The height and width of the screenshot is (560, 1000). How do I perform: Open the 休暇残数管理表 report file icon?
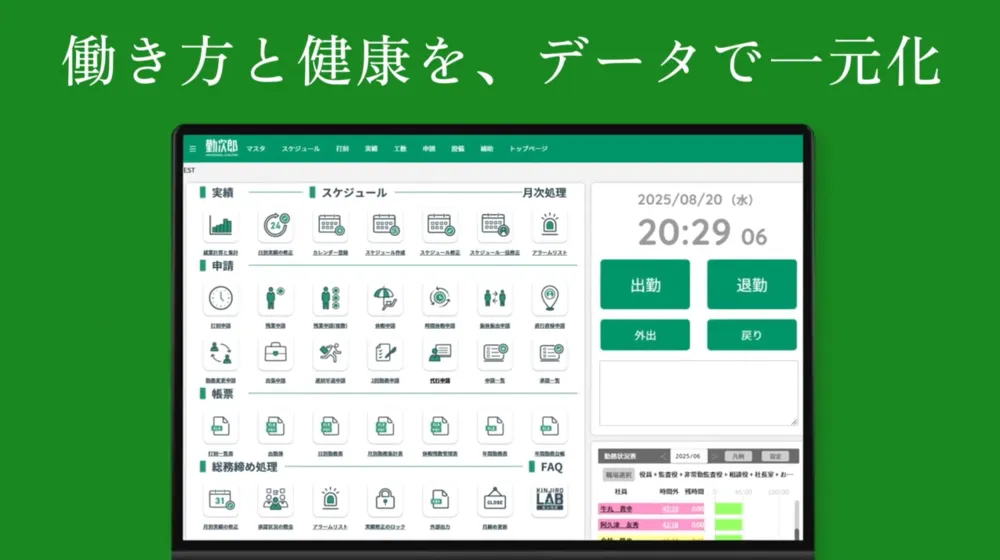click(440, 427)
